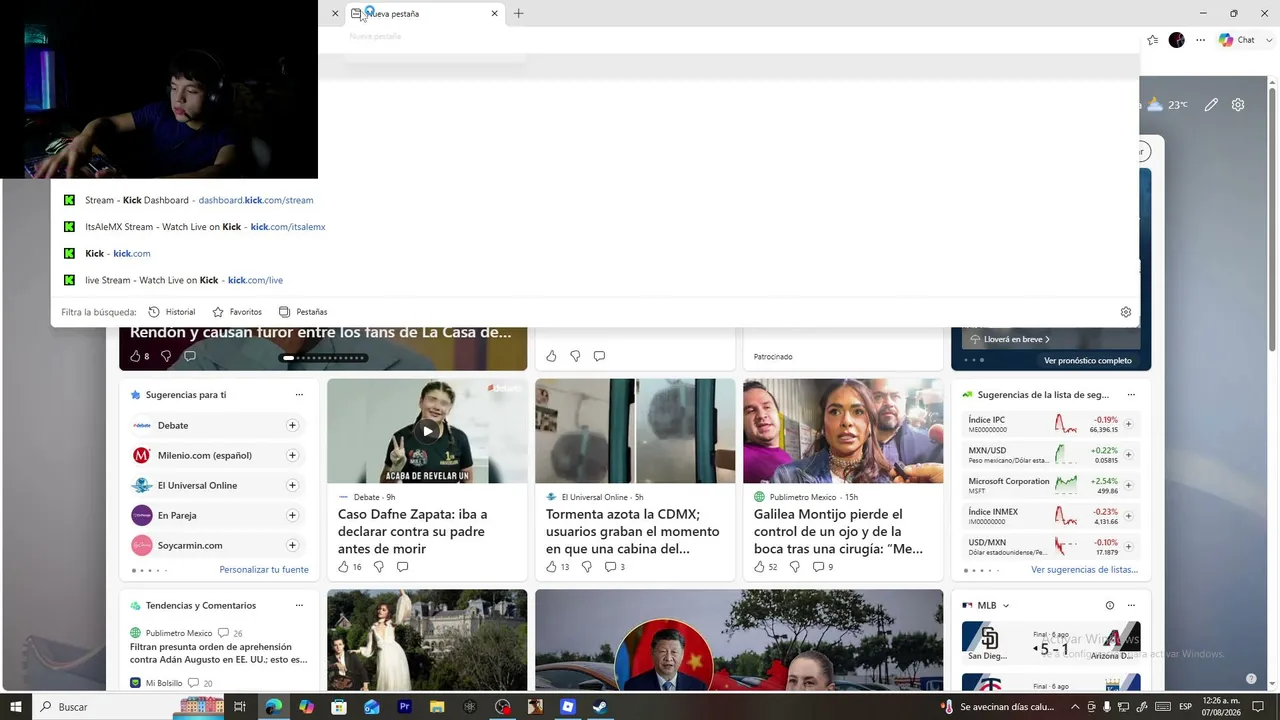This screenshot has width=1280, height=720.
Task: Dislike the Galilea Montijo article
Action: click(794, 567)
